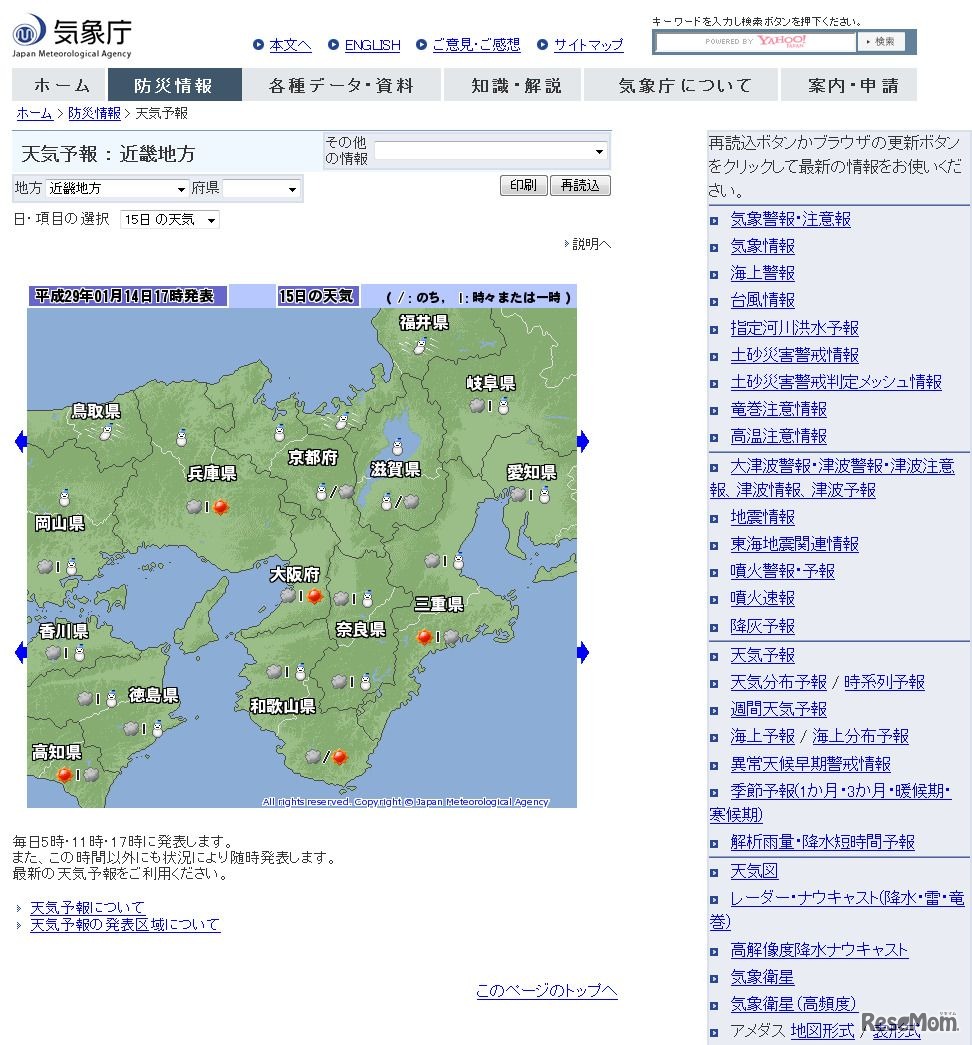Open the ご意見・ご感想 link
This screenshot has height=1045, width=972.
(x=476, y=45)
